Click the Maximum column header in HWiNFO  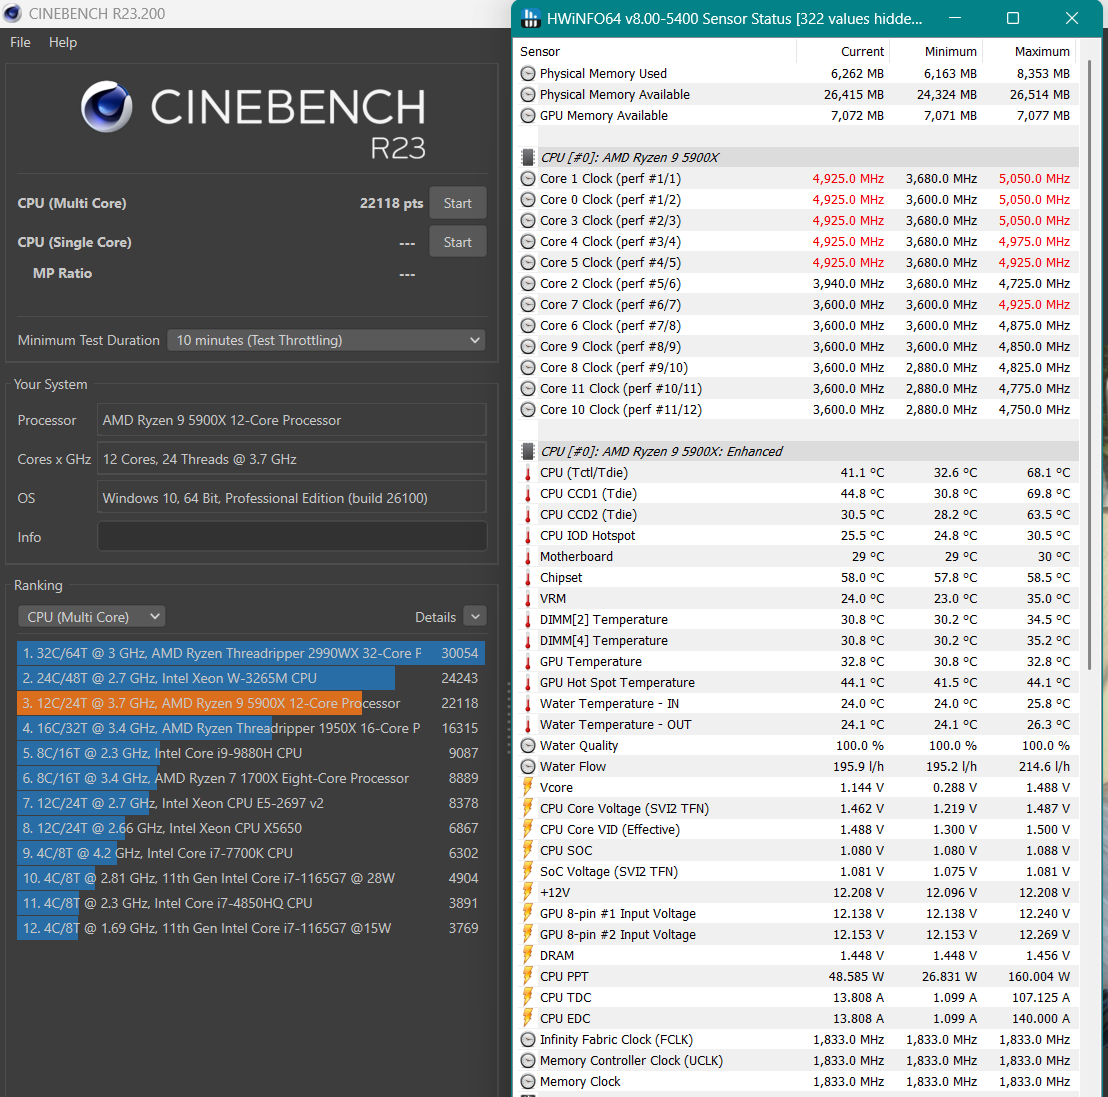[x=1042, y=52]
